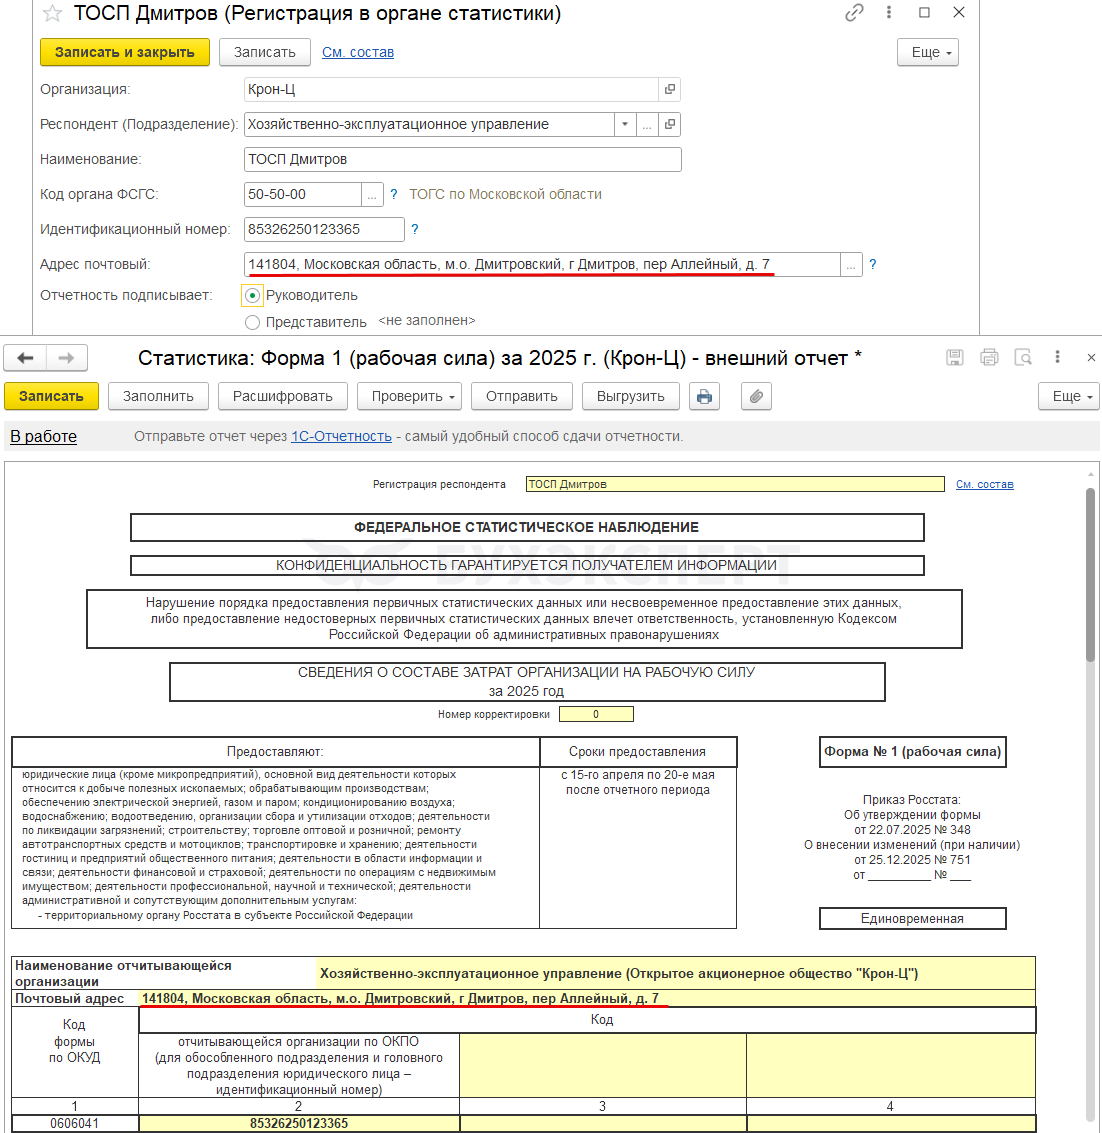1102x1133 pixels.
Task: Click ellipsis selector in Респондент field
Action: click(647, 124)
